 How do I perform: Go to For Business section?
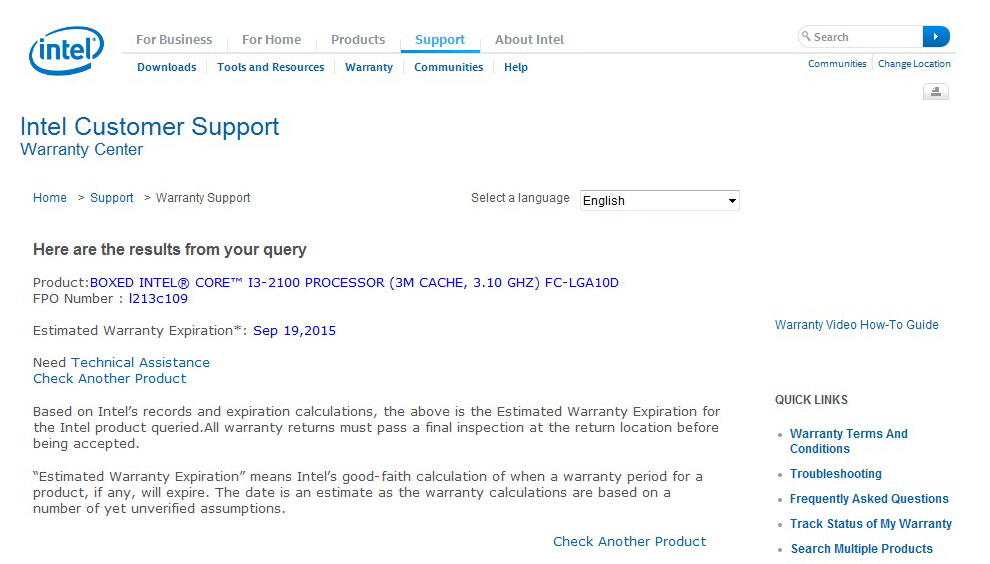tap(174, 39)
